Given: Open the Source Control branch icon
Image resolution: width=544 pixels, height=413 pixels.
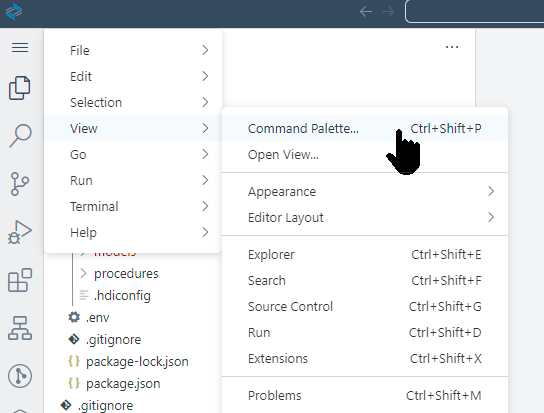Looking at the screenshot, I should (20, 184).
